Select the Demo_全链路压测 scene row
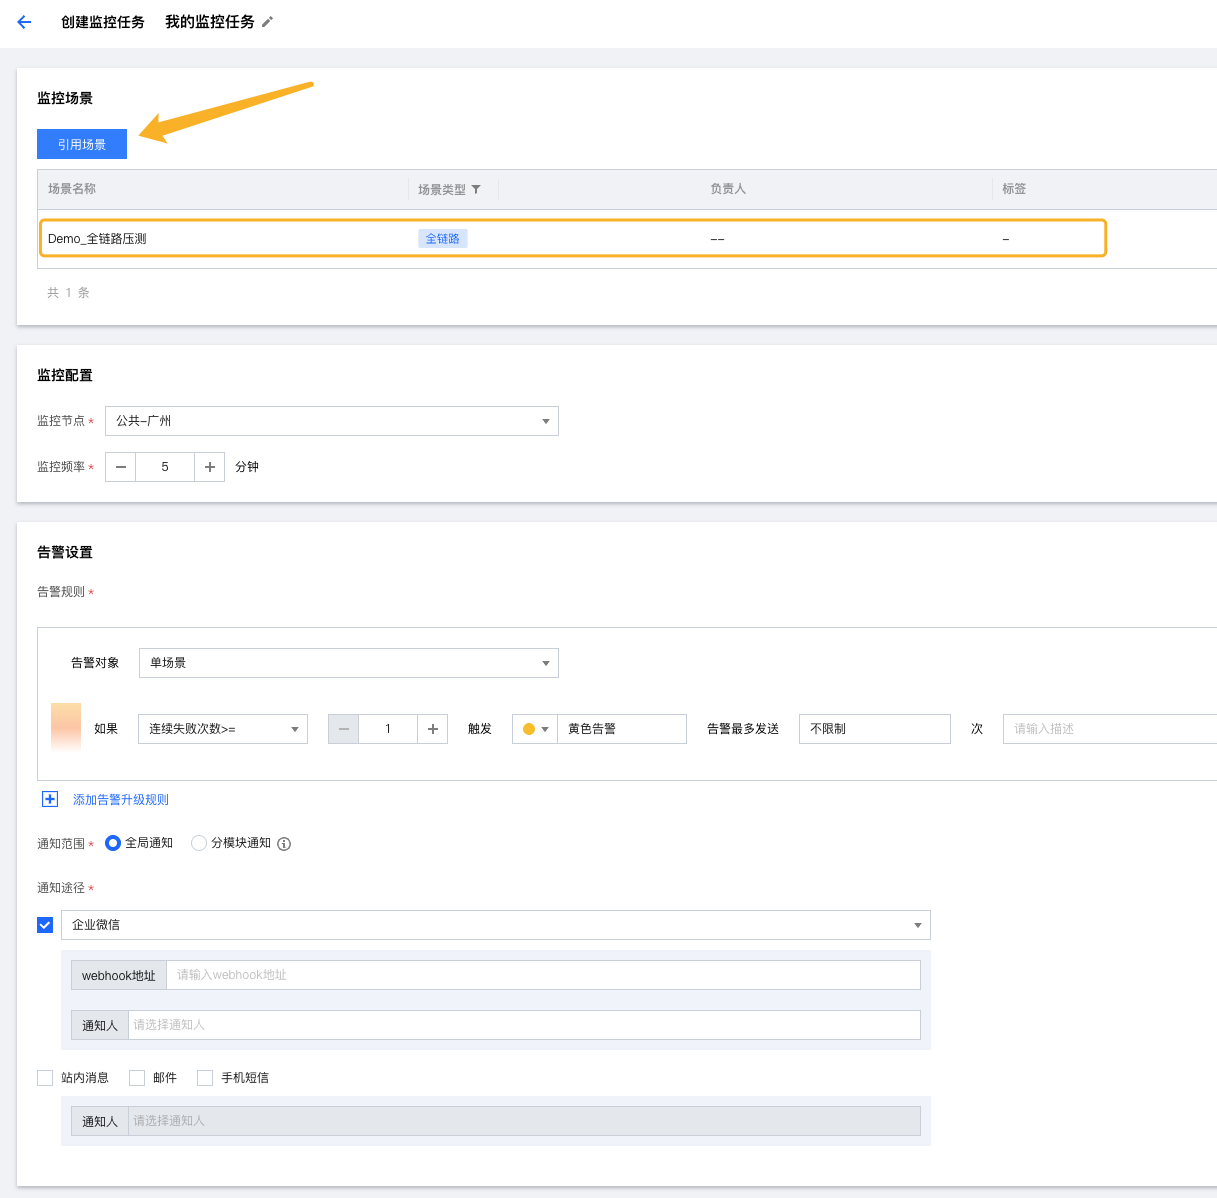Screen dimensions: 1217x1198 [x=572, y=239]
